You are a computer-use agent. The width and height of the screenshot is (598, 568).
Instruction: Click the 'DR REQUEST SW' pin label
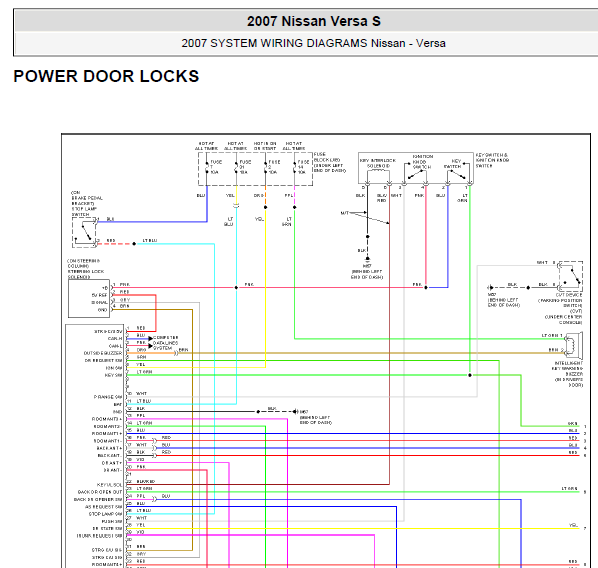(x=103, y=360)
